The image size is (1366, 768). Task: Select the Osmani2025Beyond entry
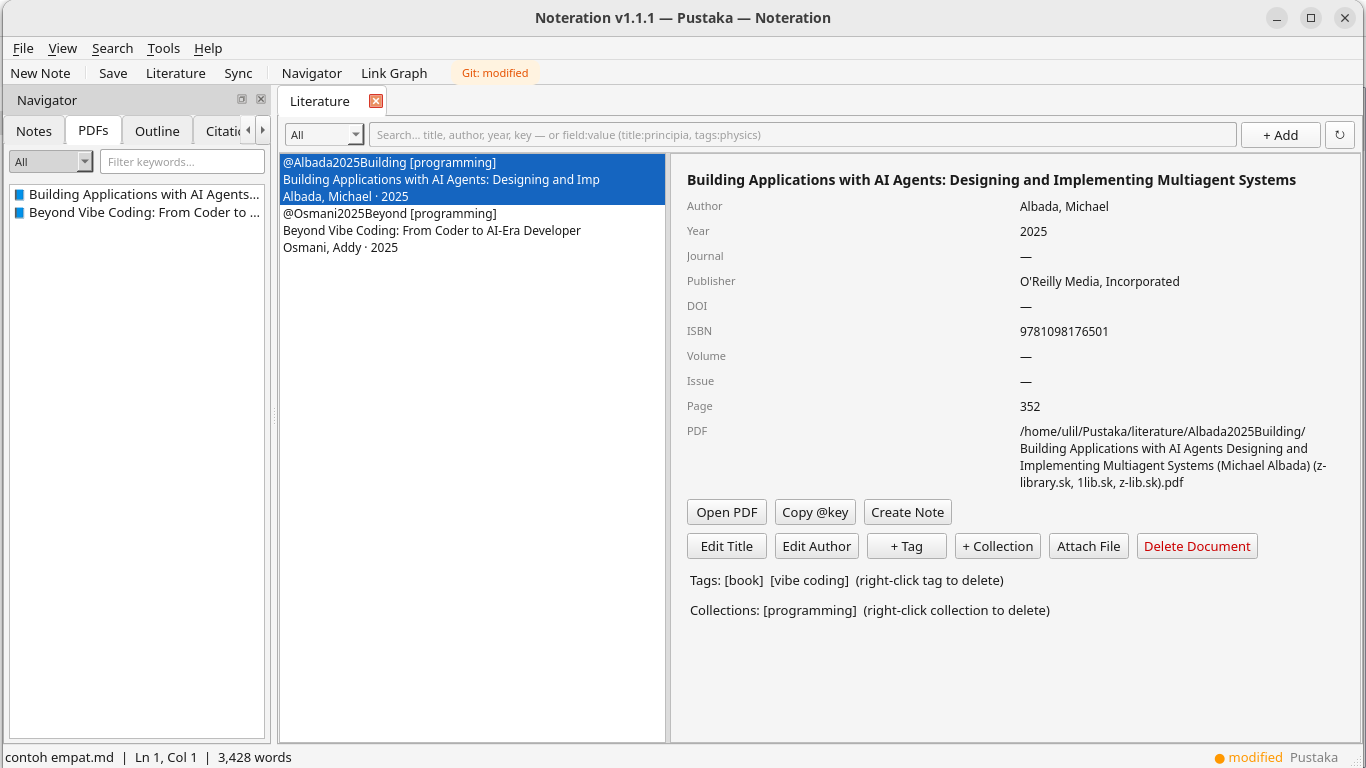[x=472, y=231]
